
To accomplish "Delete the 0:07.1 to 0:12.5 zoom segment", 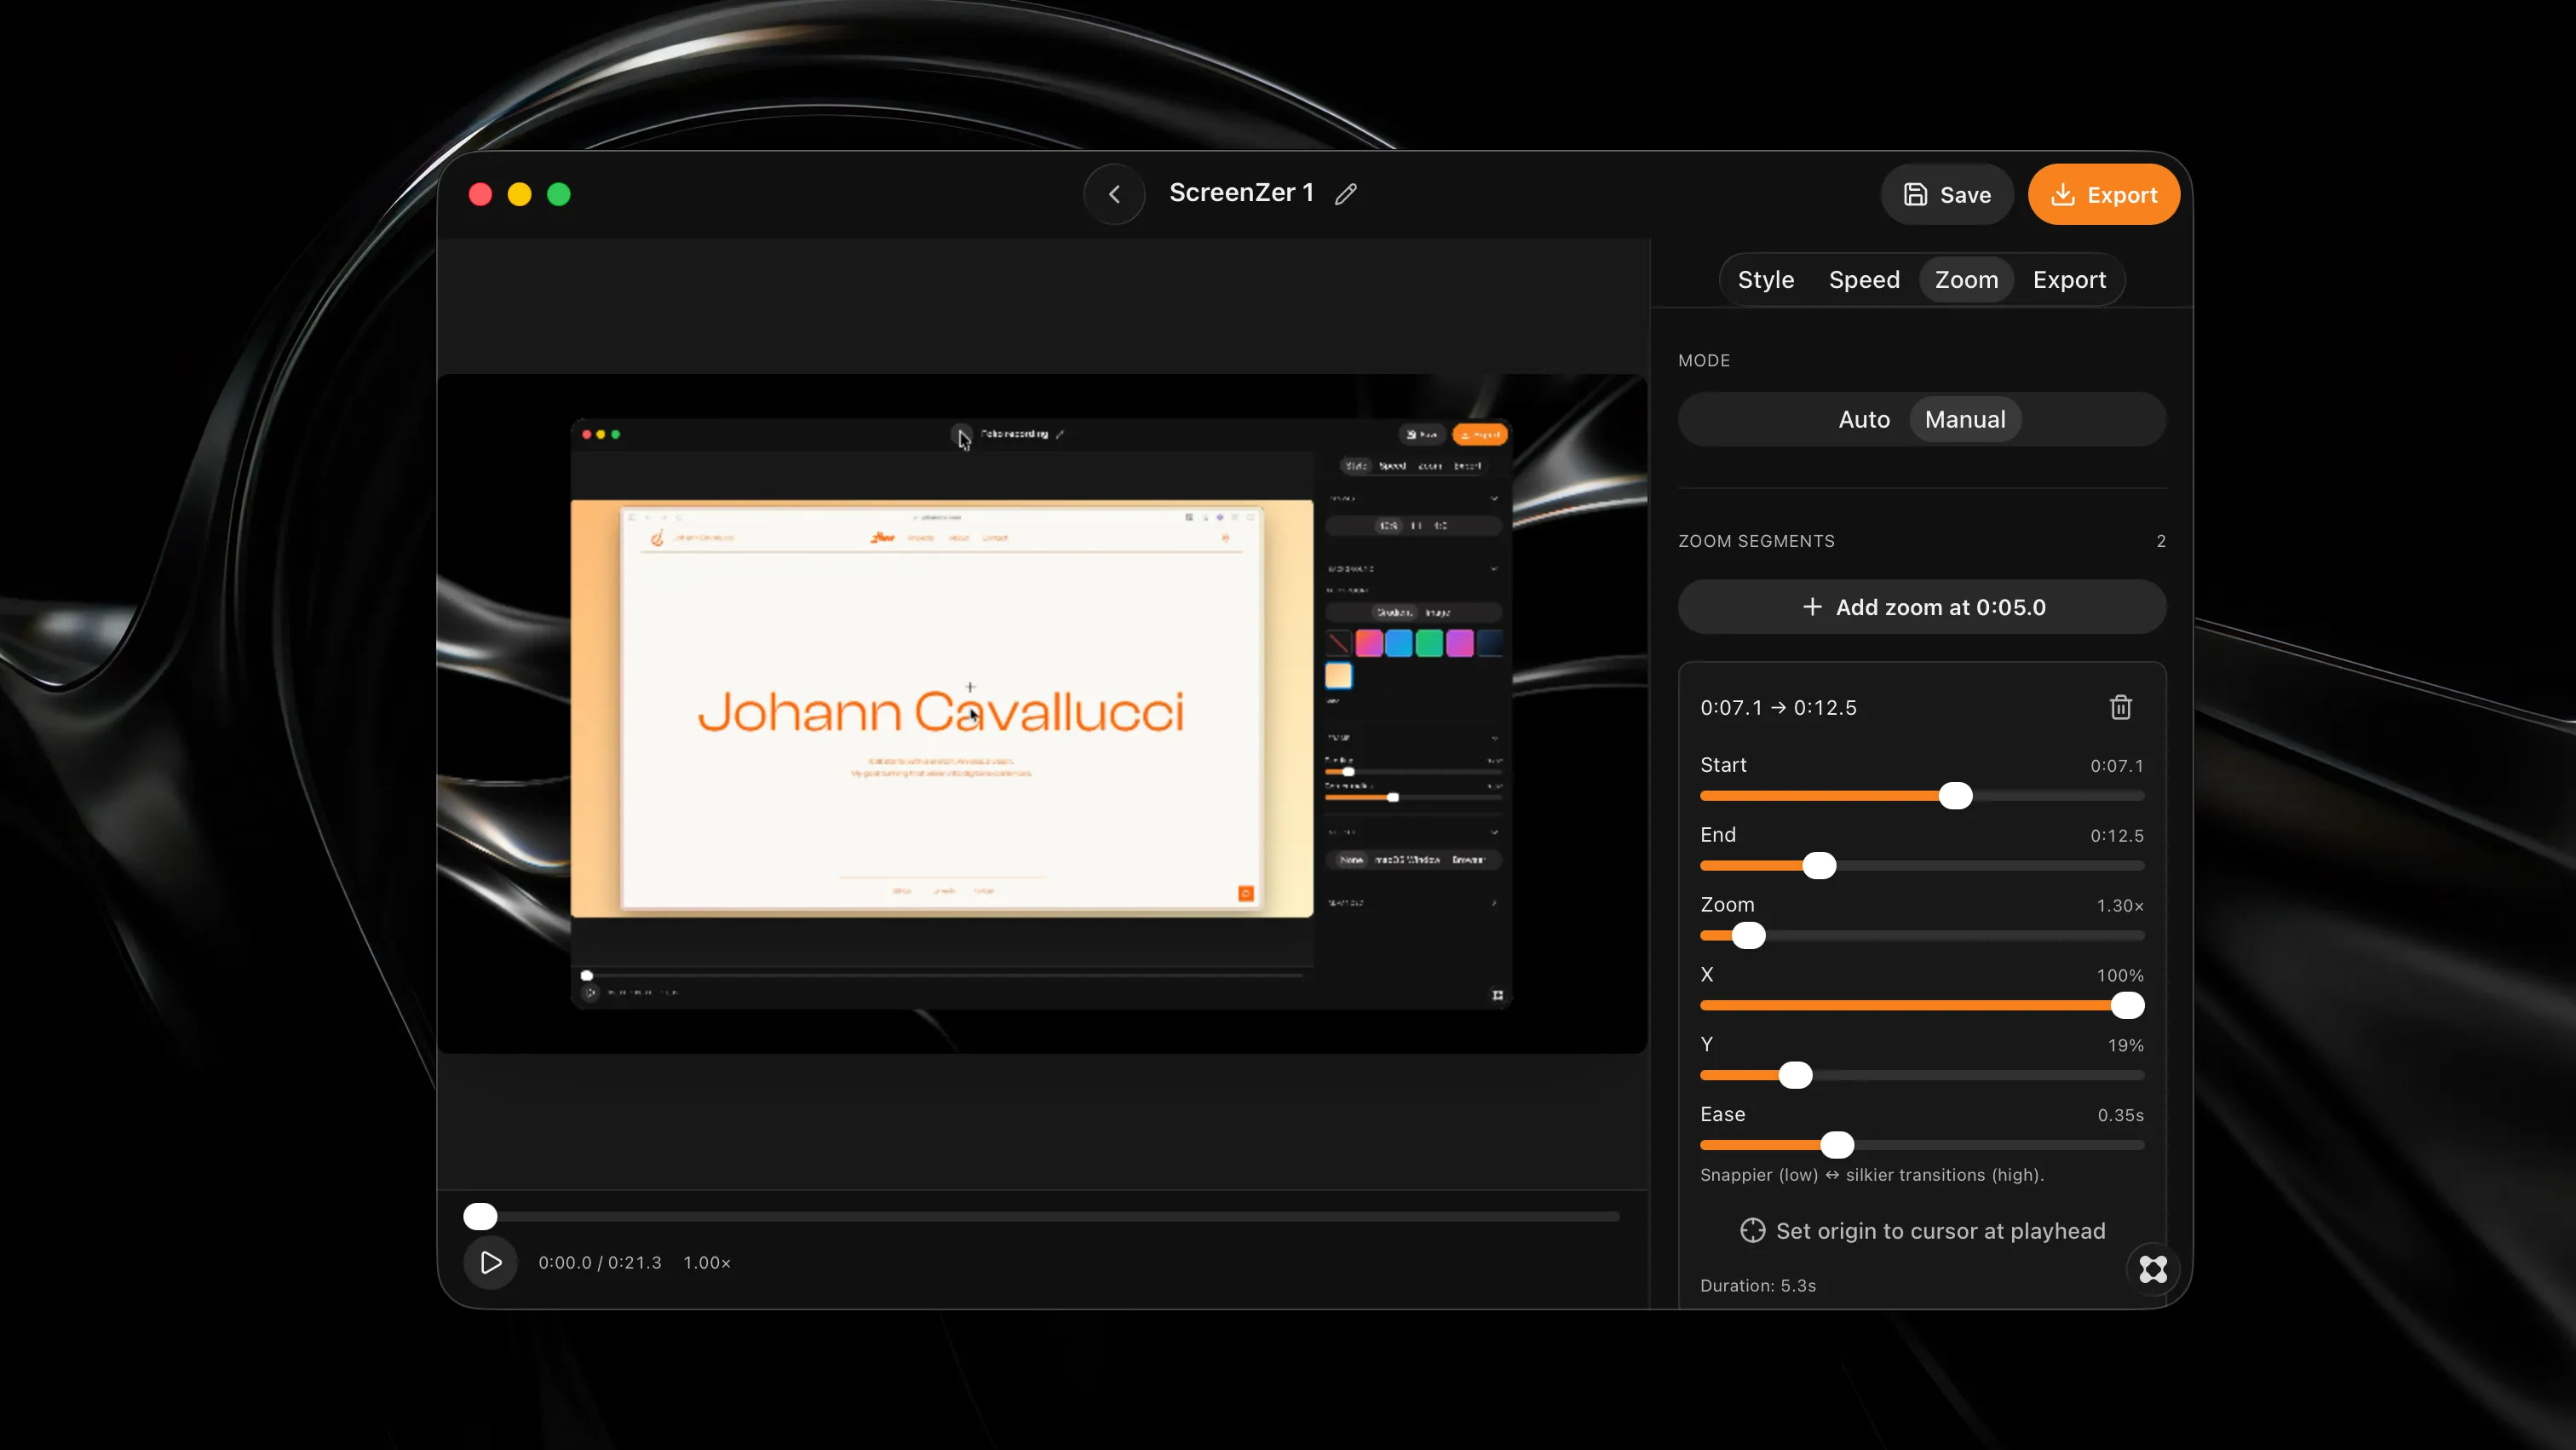I will 2120,708.
